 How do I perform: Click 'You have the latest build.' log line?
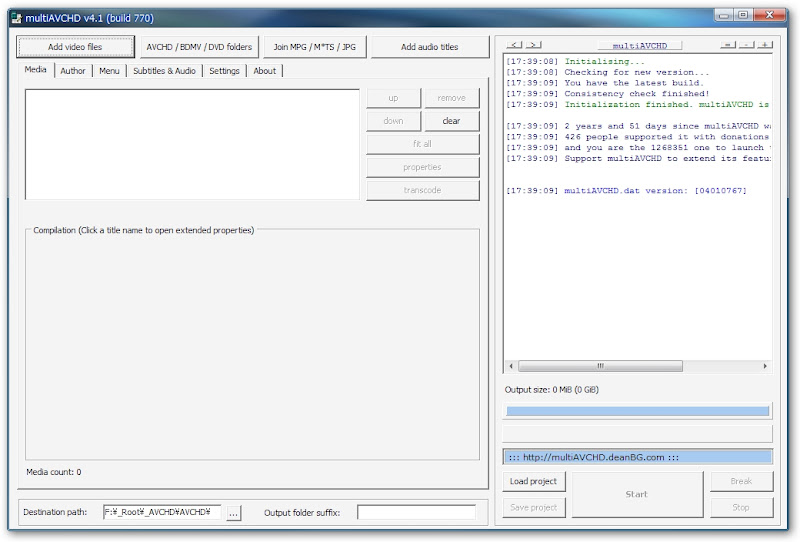(605, 83)
